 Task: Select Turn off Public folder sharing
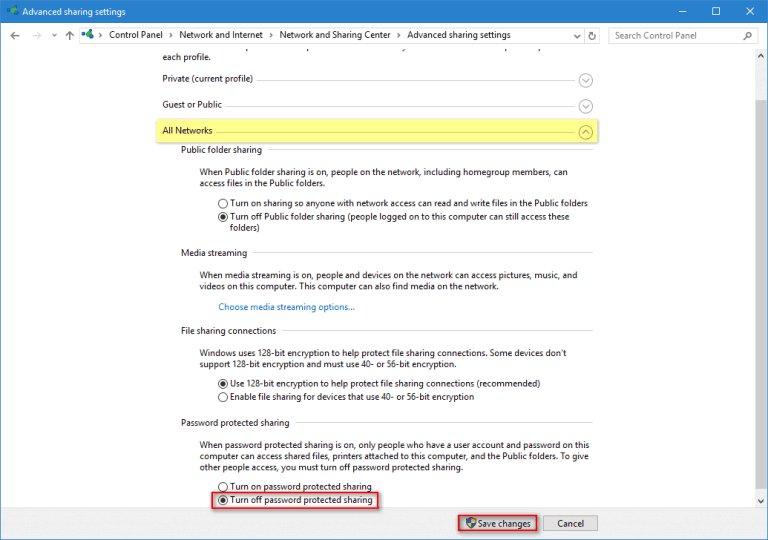coord(223,216)
